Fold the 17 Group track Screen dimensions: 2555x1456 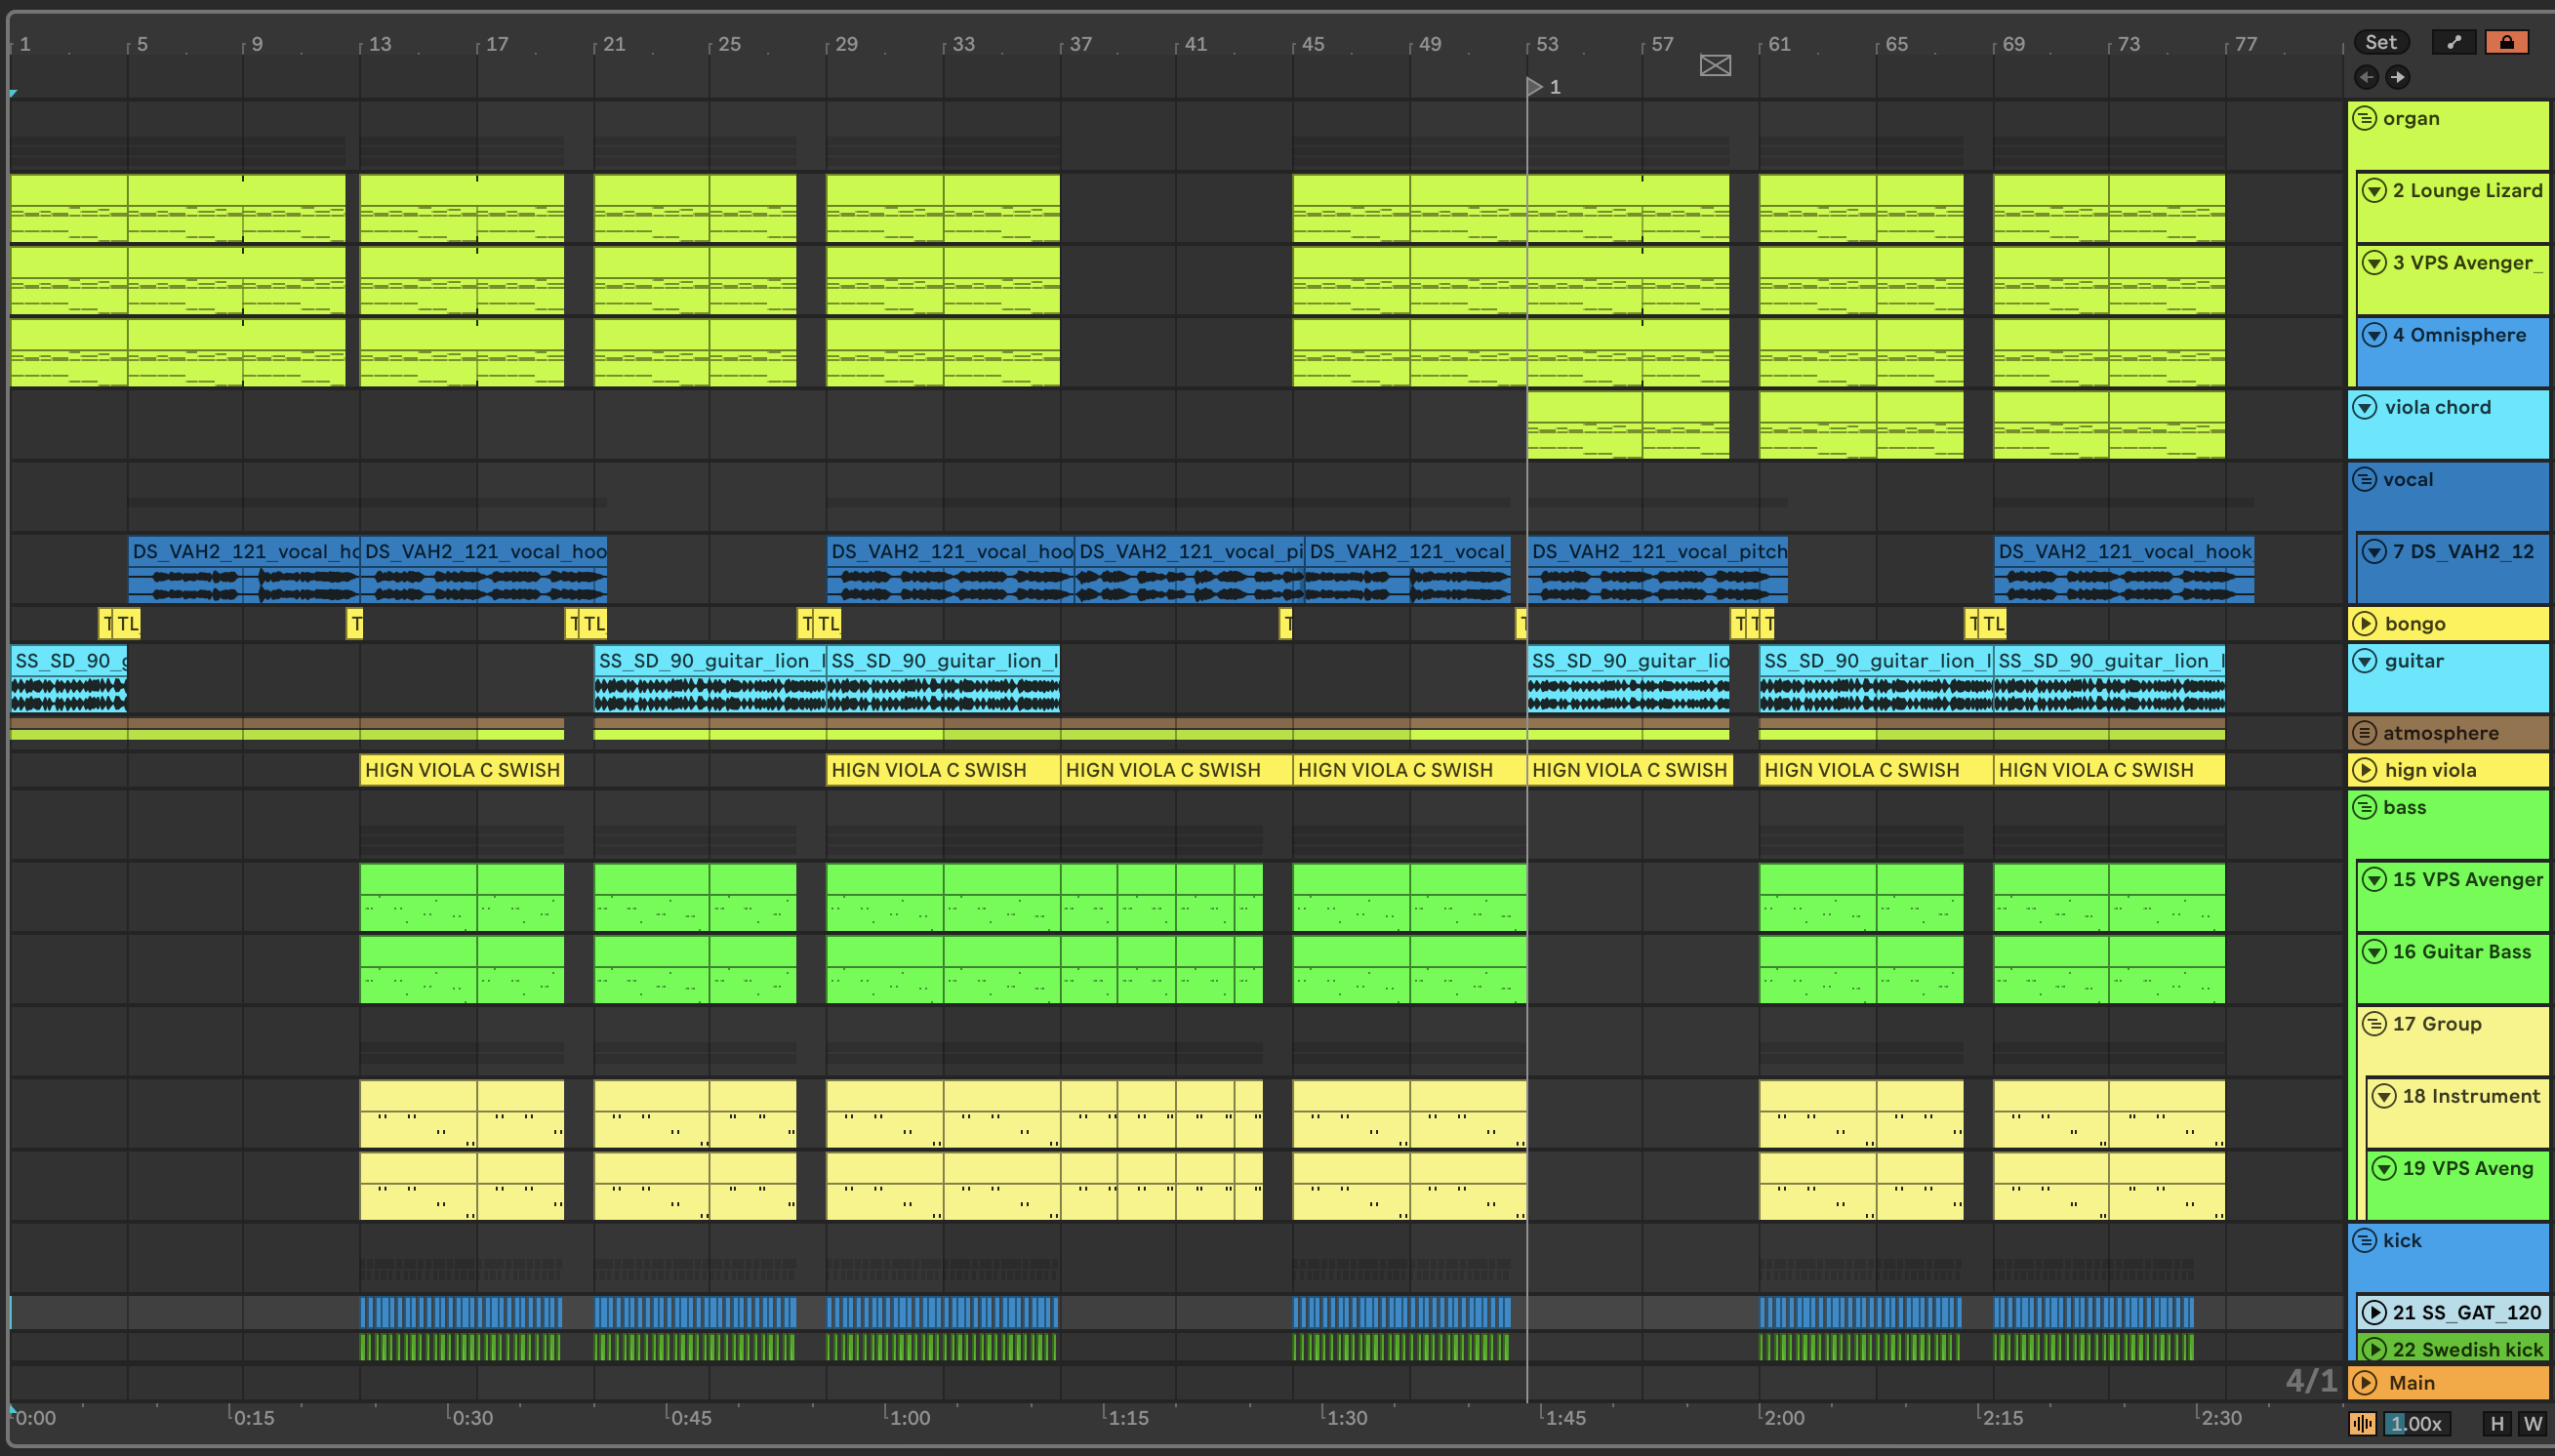(x=2374, y=1023)
